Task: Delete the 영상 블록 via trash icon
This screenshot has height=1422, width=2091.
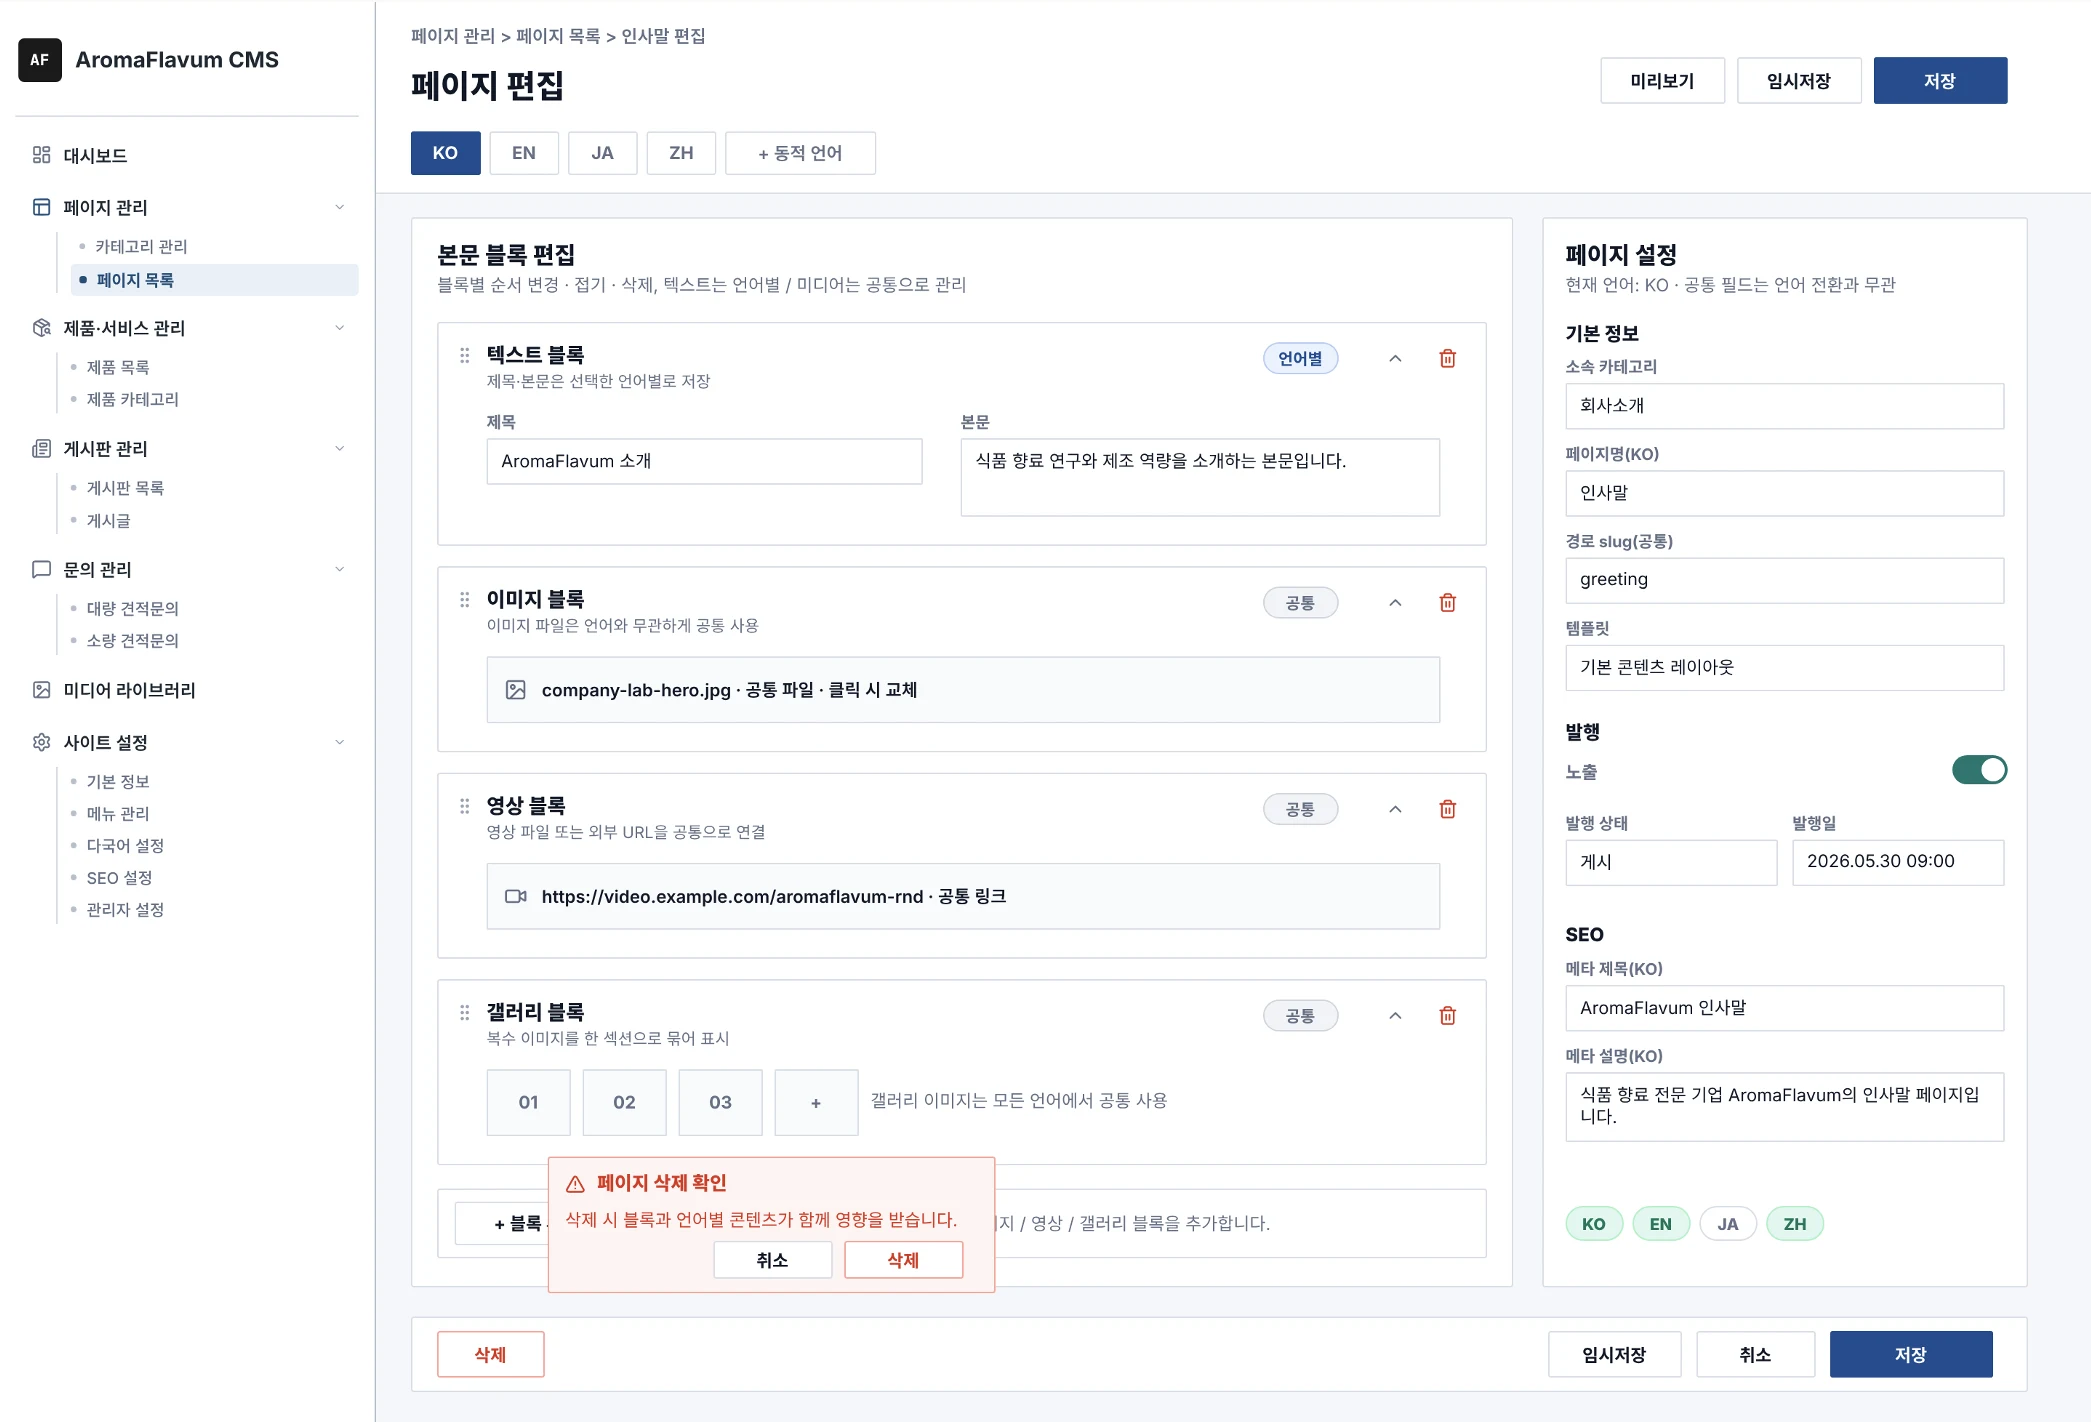Action: point(1447,809)
